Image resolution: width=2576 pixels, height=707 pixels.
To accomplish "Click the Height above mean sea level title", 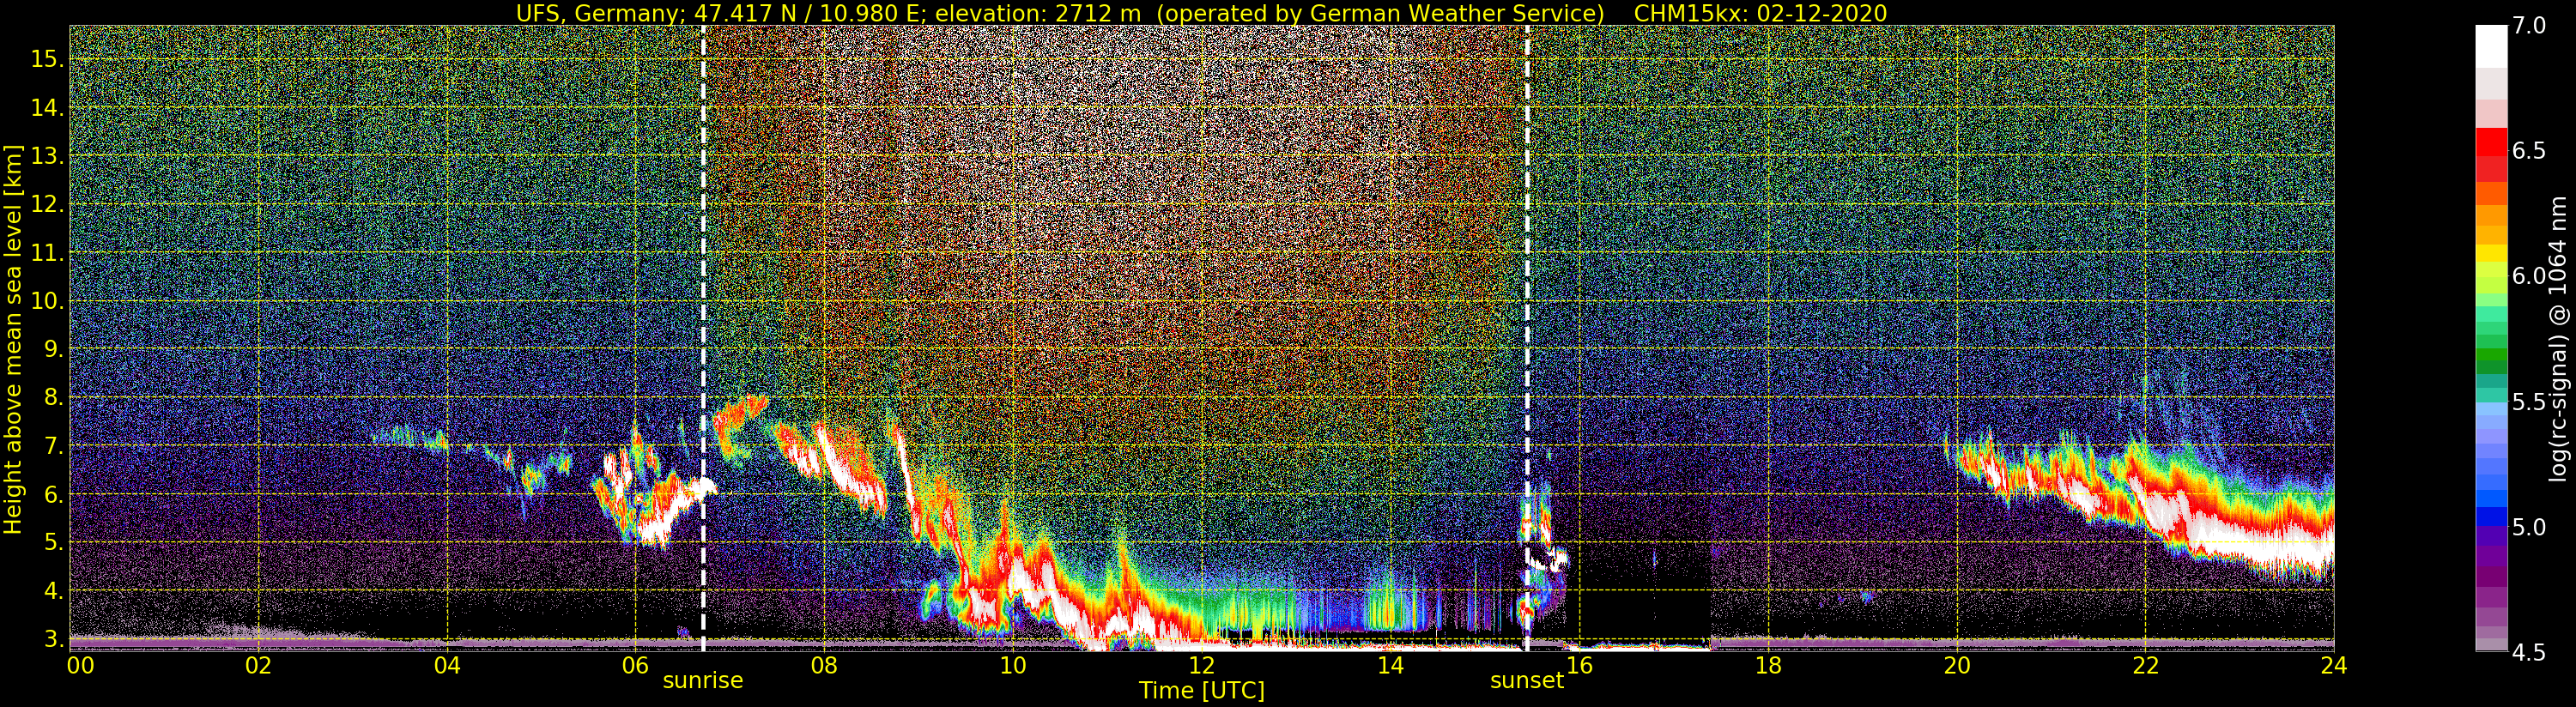I will click(13, 338).
